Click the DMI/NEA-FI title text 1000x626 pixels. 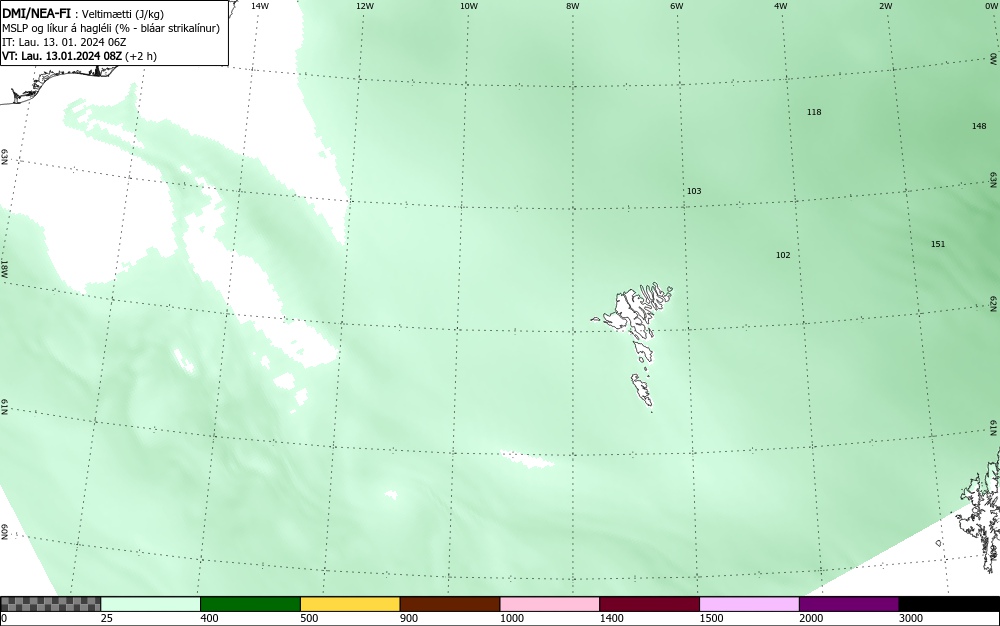36,14
